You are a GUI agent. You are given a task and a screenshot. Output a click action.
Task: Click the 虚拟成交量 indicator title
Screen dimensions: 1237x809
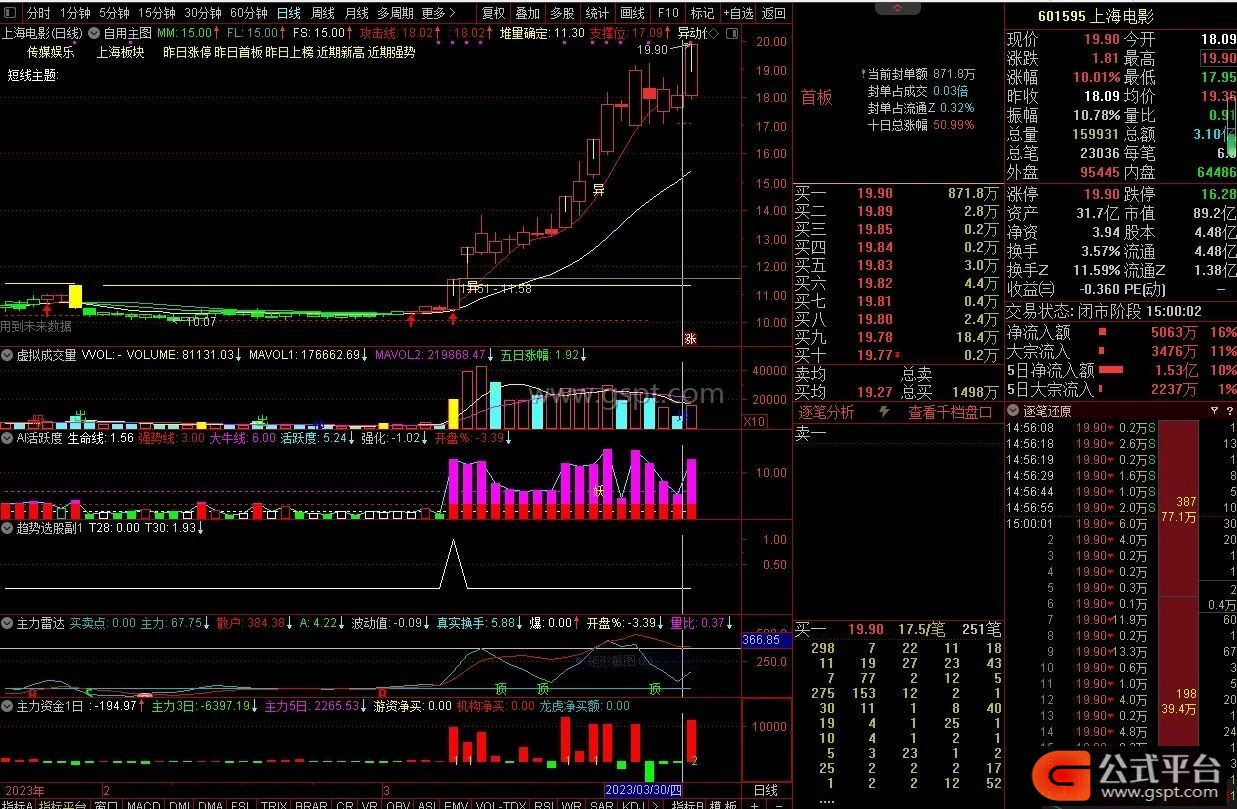(46, 354)
